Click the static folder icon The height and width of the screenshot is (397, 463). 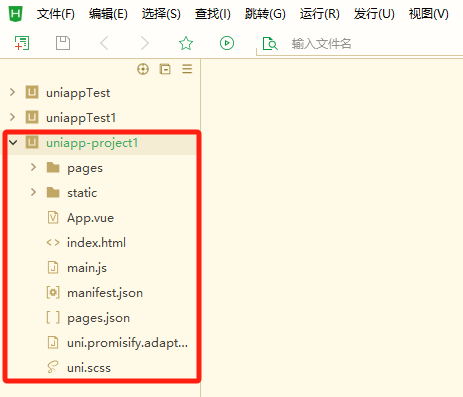click(53, 192)
